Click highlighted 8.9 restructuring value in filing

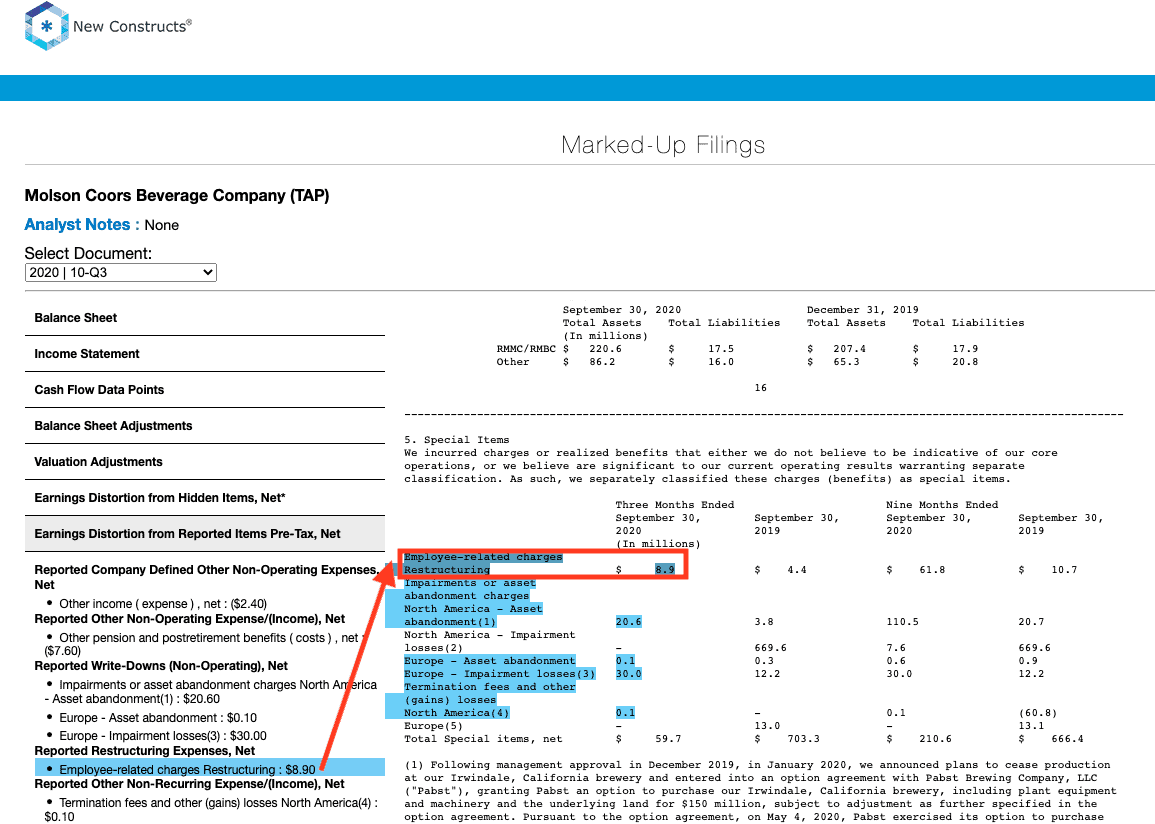coord(664,570)
